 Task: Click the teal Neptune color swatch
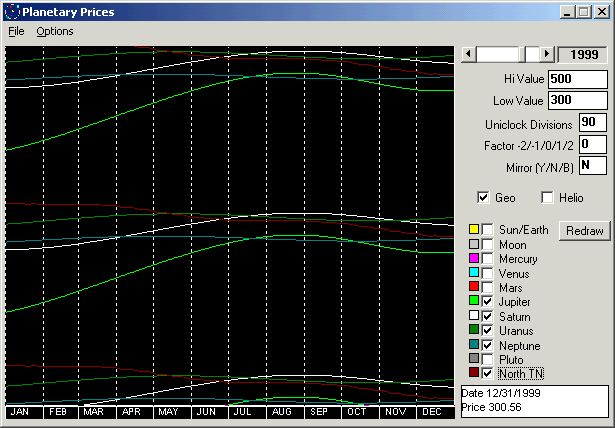pyautogui.click(x=474, y=344)
